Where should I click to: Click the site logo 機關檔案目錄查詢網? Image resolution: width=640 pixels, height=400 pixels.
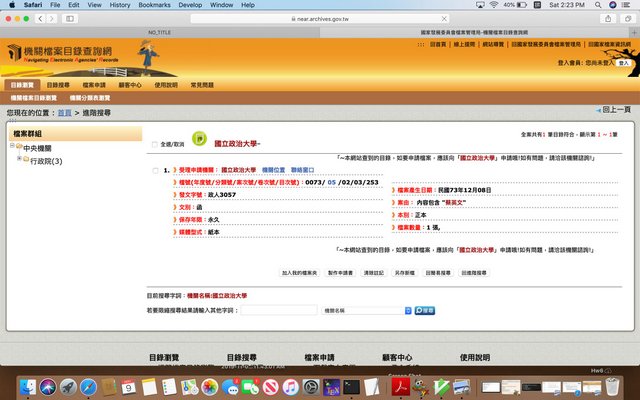61,54
